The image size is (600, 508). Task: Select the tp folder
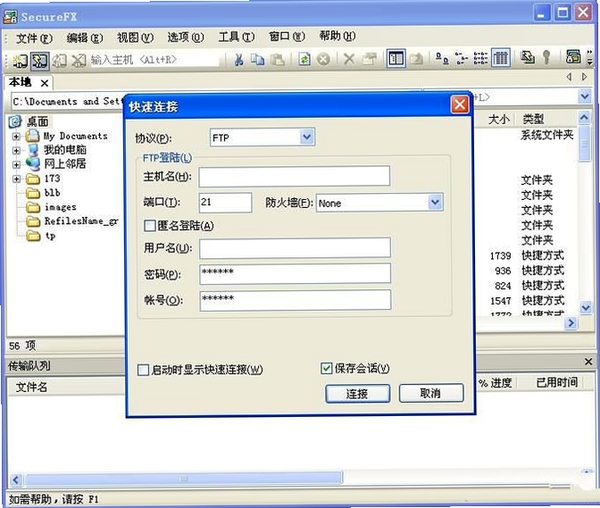(x=50, y=236)
